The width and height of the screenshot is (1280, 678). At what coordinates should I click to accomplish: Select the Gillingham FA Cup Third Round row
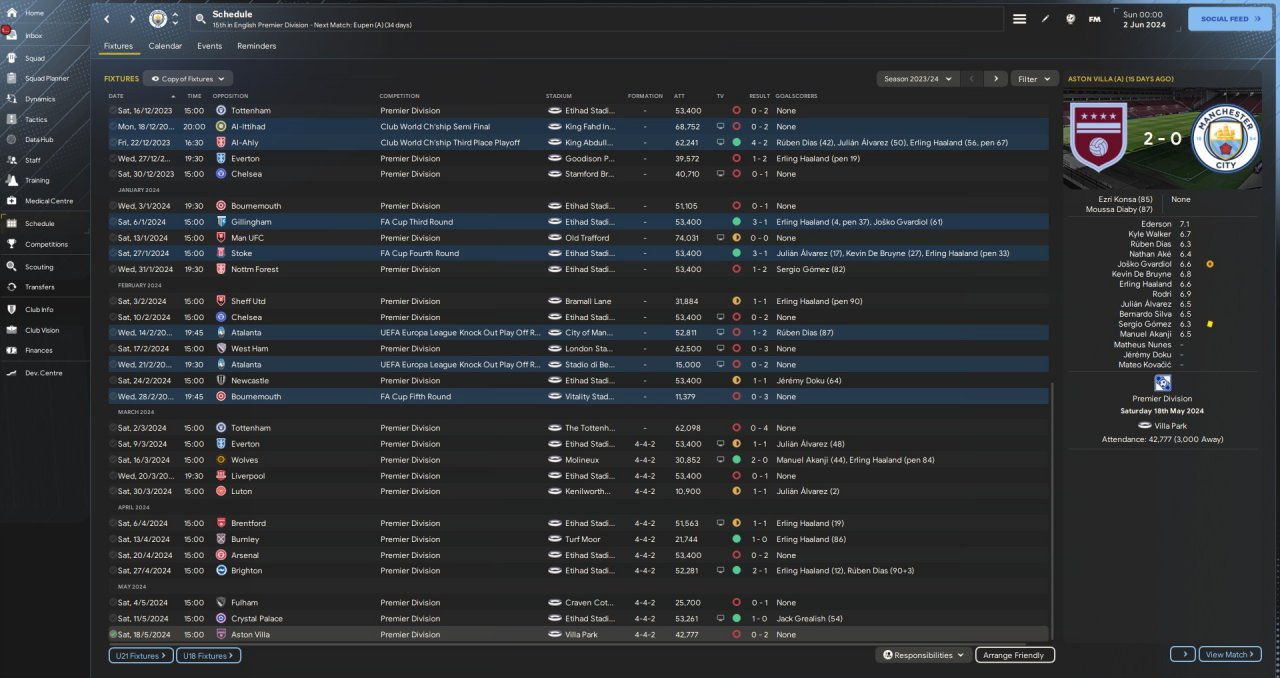(x=578, y=222)
